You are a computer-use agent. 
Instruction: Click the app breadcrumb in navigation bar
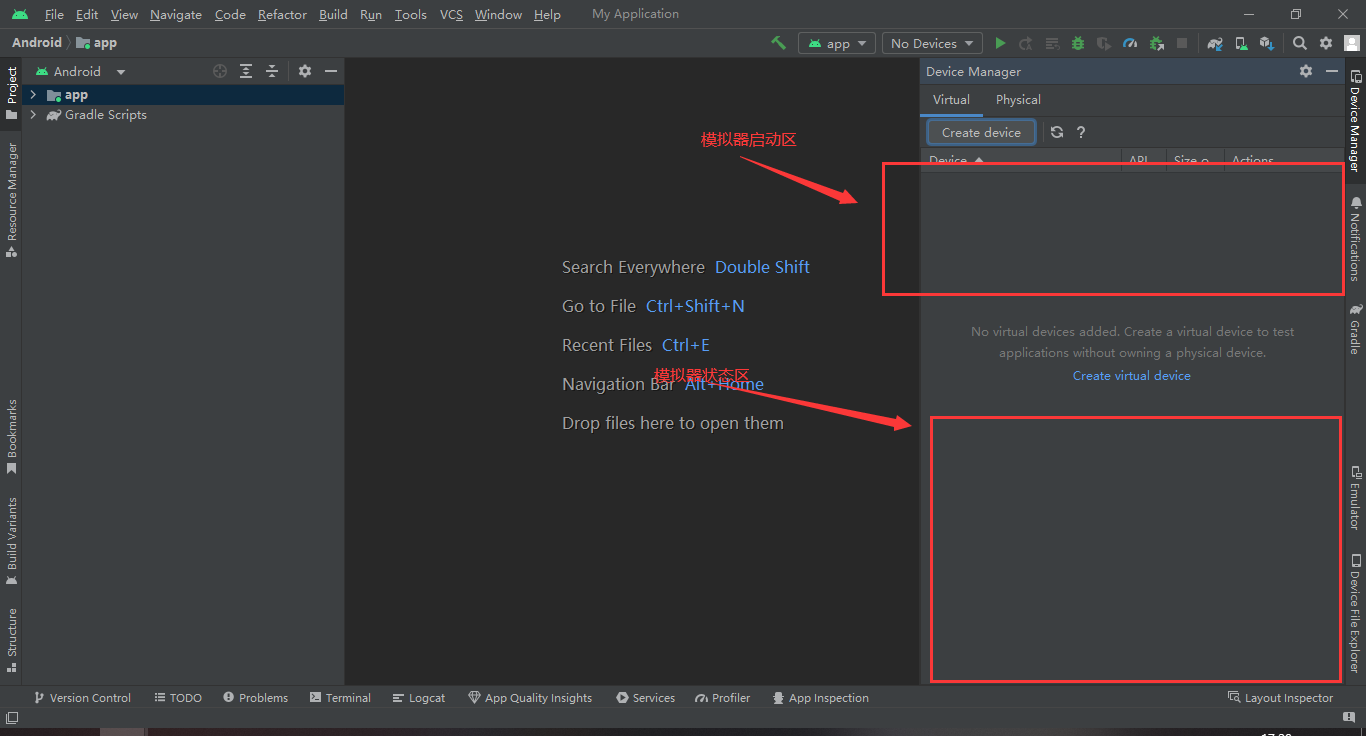coord(97,43)
